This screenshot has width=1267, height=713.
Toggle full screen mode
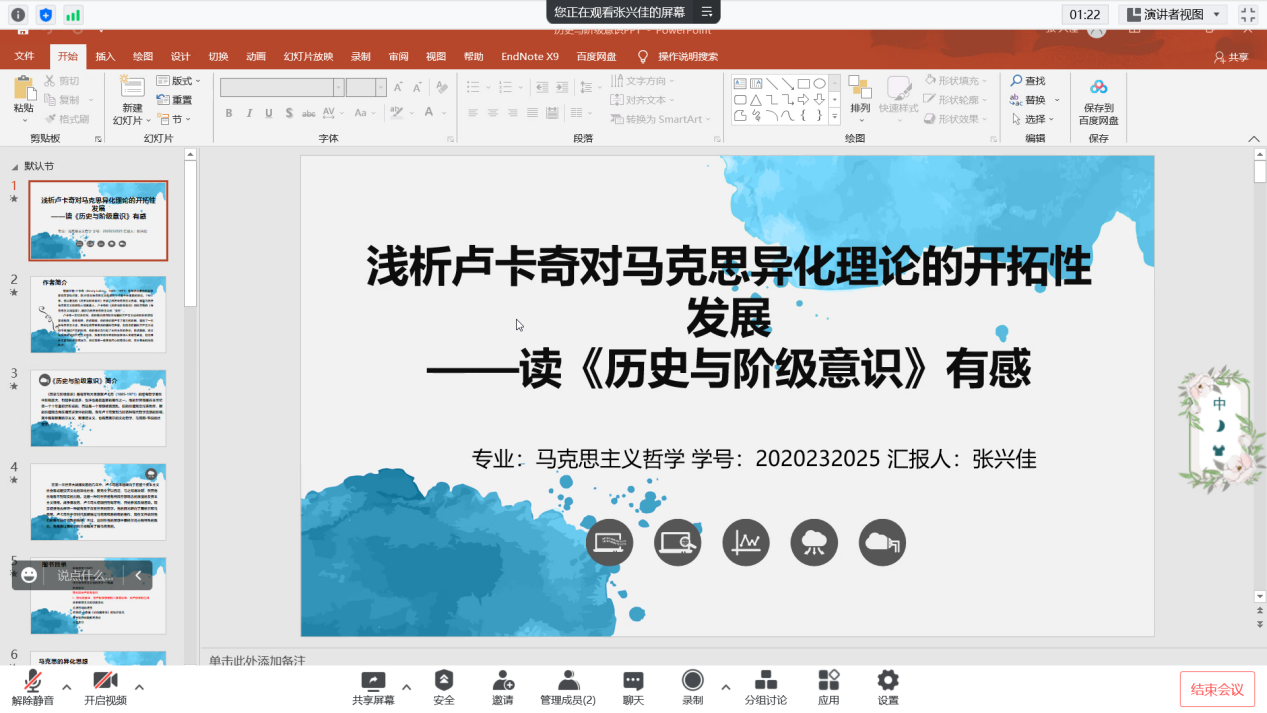pos(1248,14)
